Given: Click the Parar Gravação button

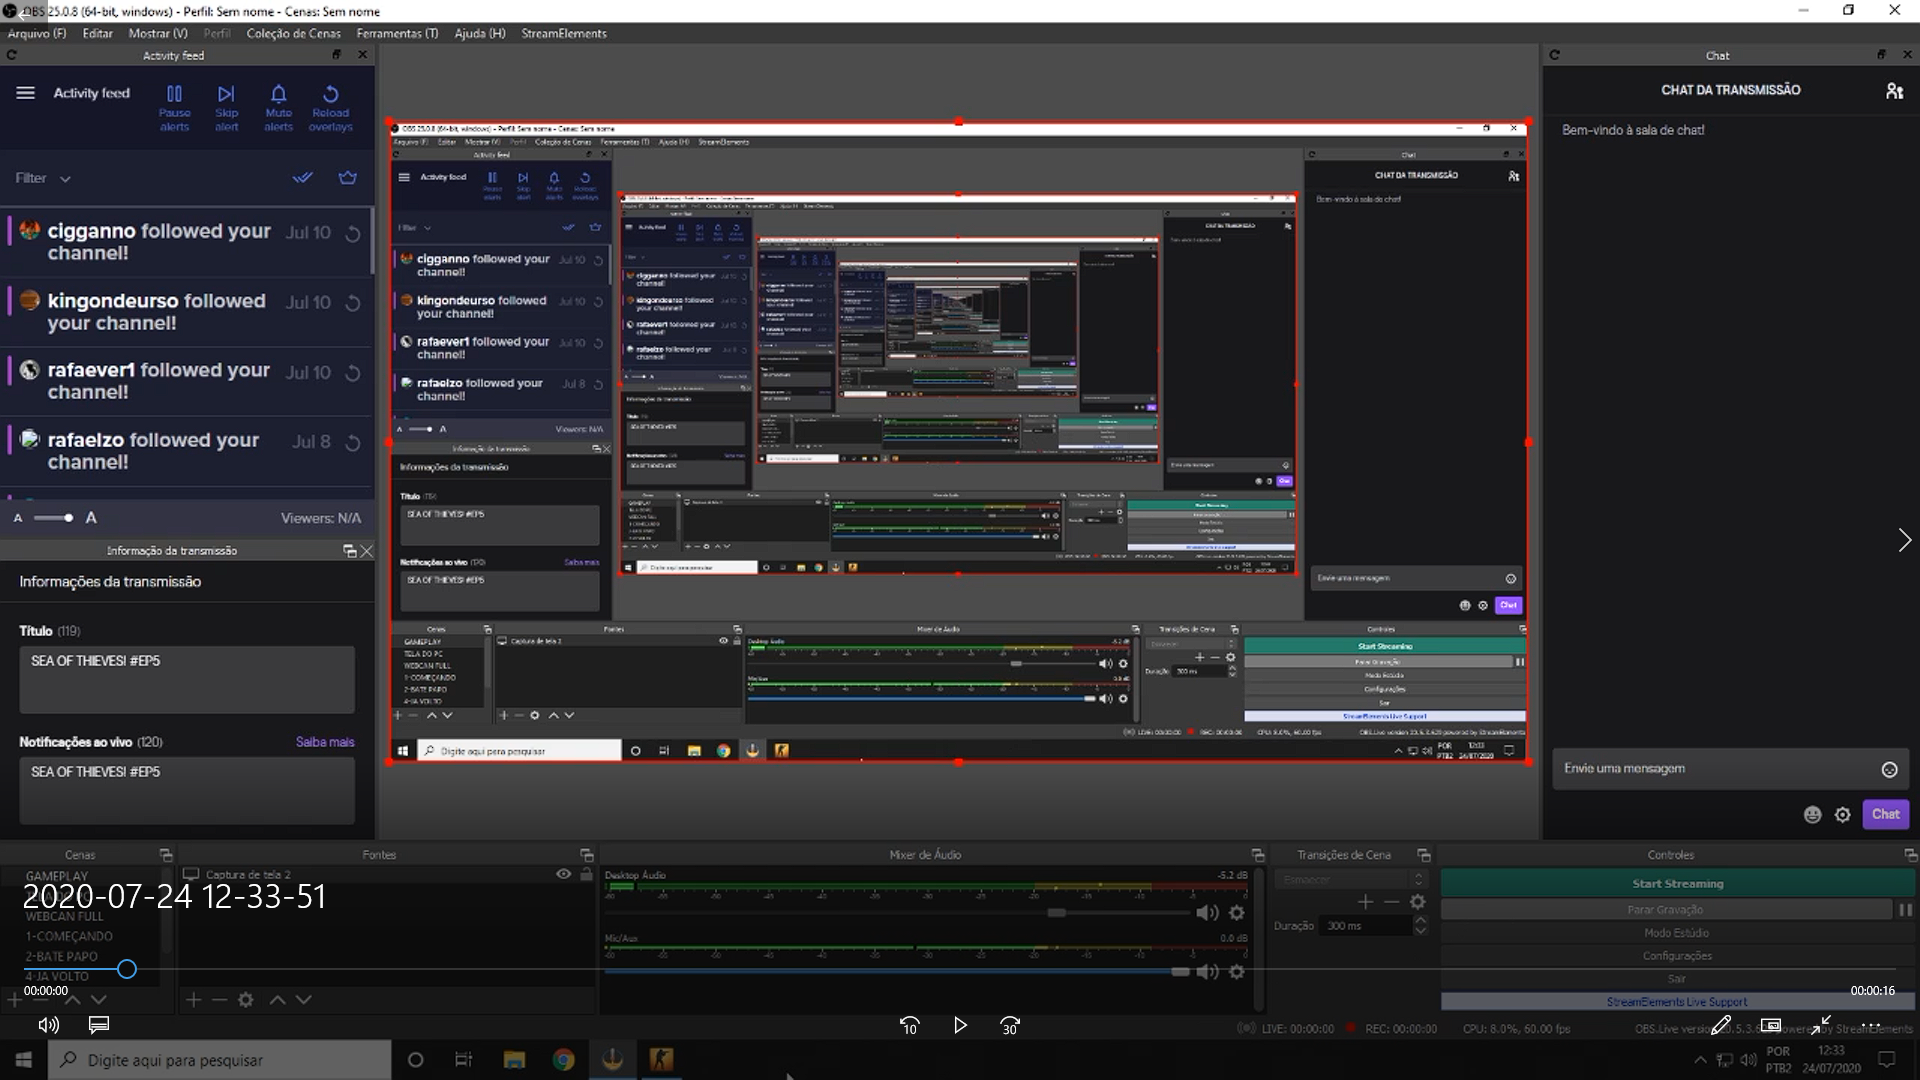Looking at the screenshot, I should click(x=1665, y=910).
